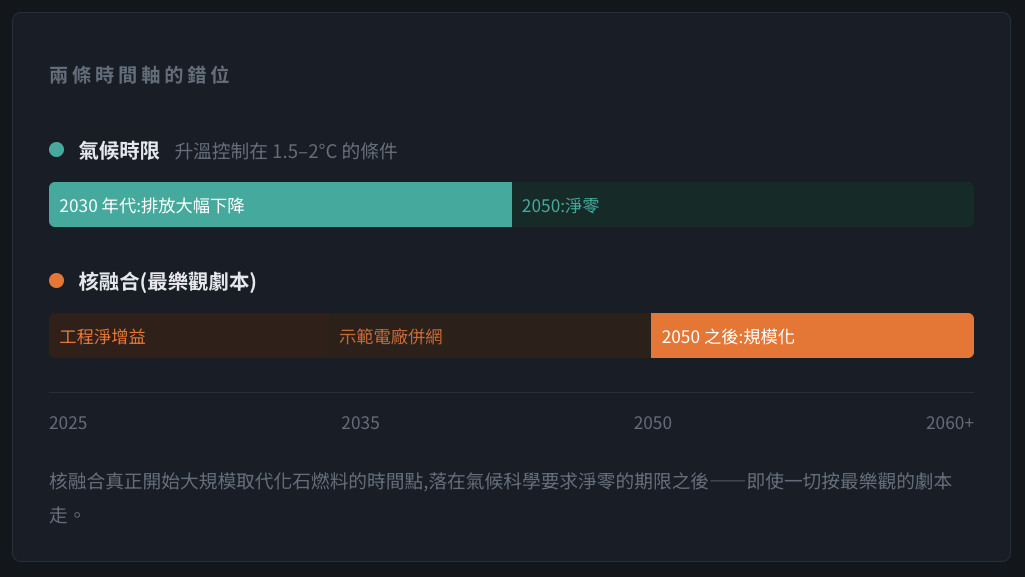The image size is (1025, 577).
Task: Click the 2050:淨零 text label
Action: [x=560, y=206]
